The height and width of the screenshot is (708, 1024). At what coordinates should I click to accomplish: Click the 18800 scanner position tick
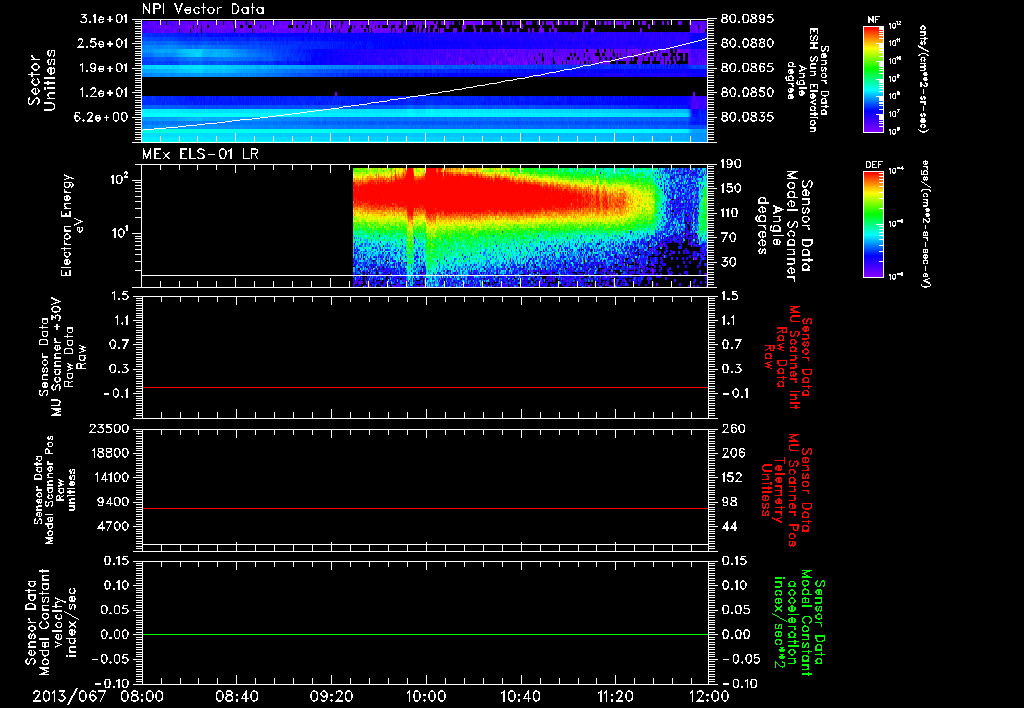tap(109, 453)
